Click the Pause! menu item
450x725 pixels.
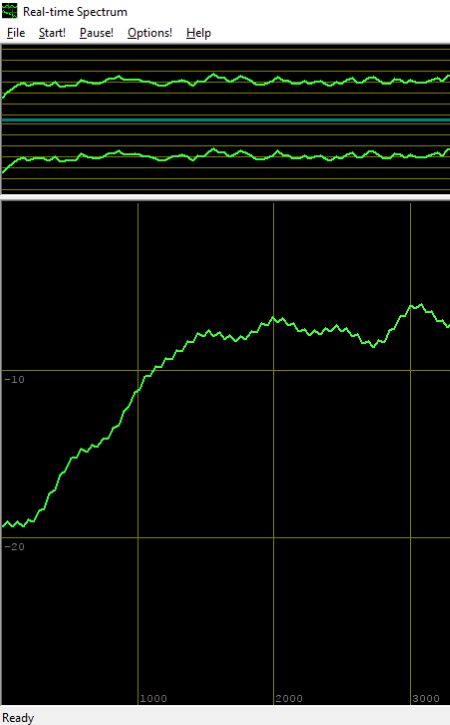(96, 33)
